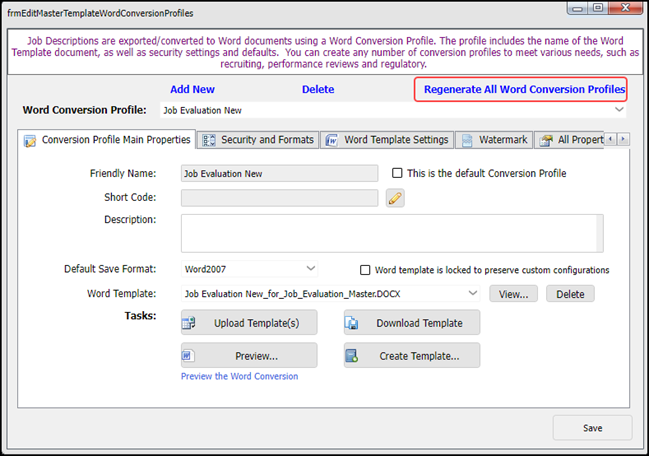The image size is (649, 456).
Task: Open the All Properties tab
Action: [x=570, y=140]
